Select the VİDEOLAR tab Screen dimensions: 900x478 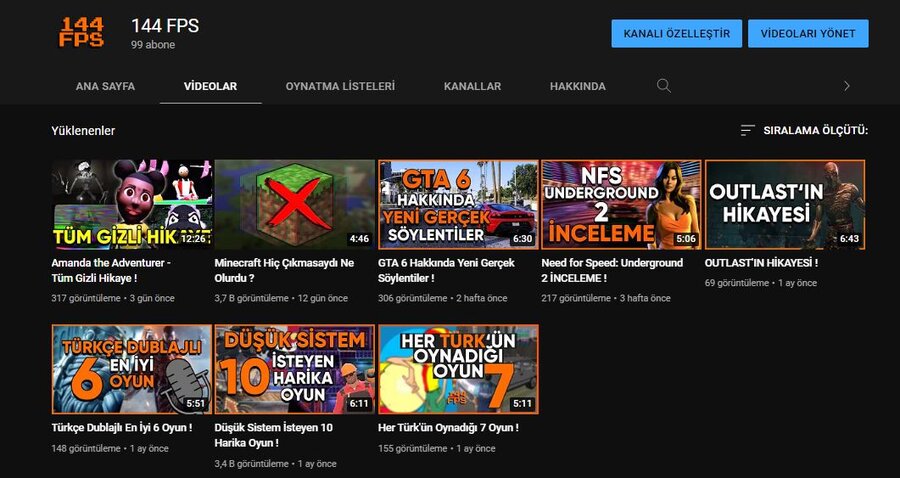(210, 87)
